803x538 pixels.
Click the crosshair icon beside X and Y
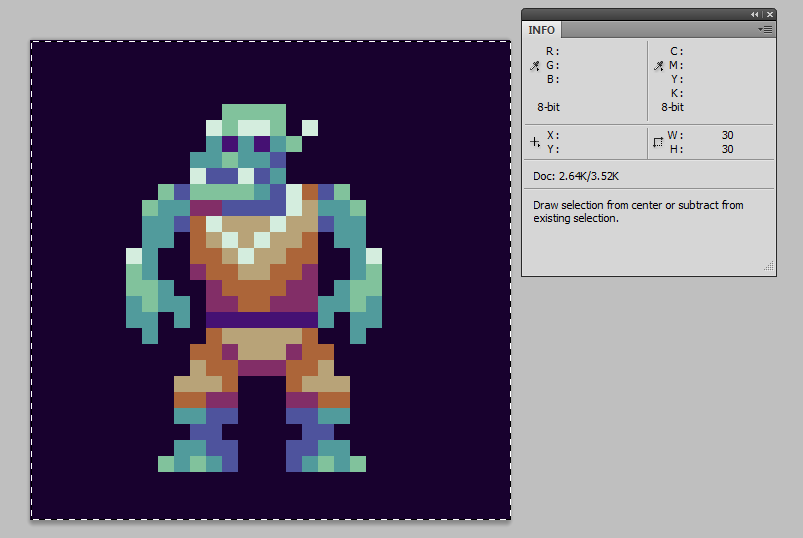tap(535, 142)
